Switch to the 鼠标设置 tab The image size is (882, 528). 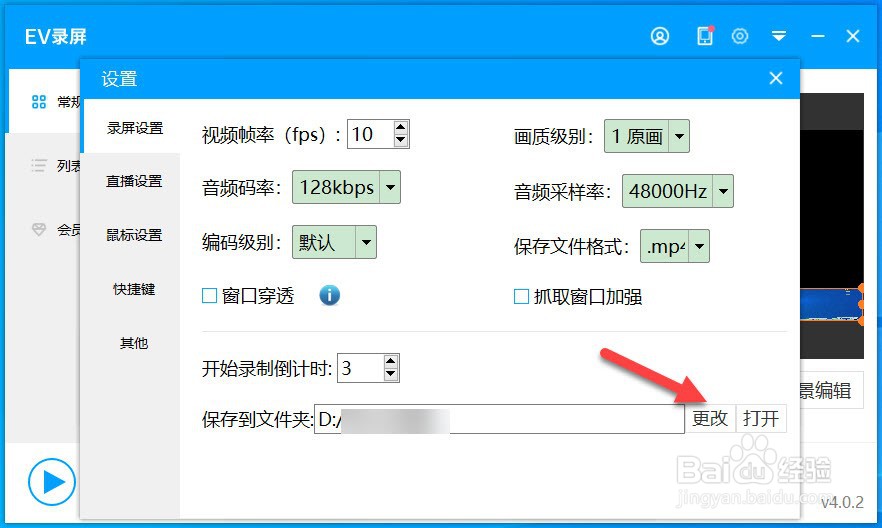(x=134, y=234)
